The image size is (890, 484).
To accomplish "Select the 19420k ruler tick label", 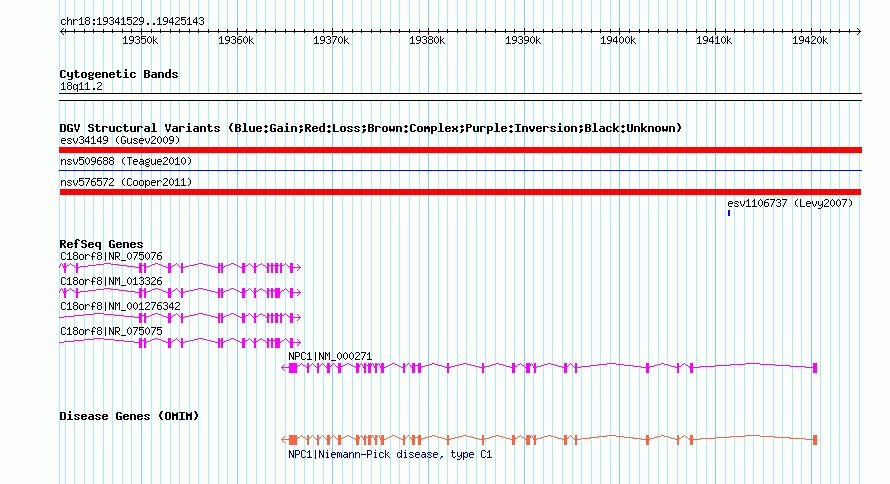I will [810, 40].
